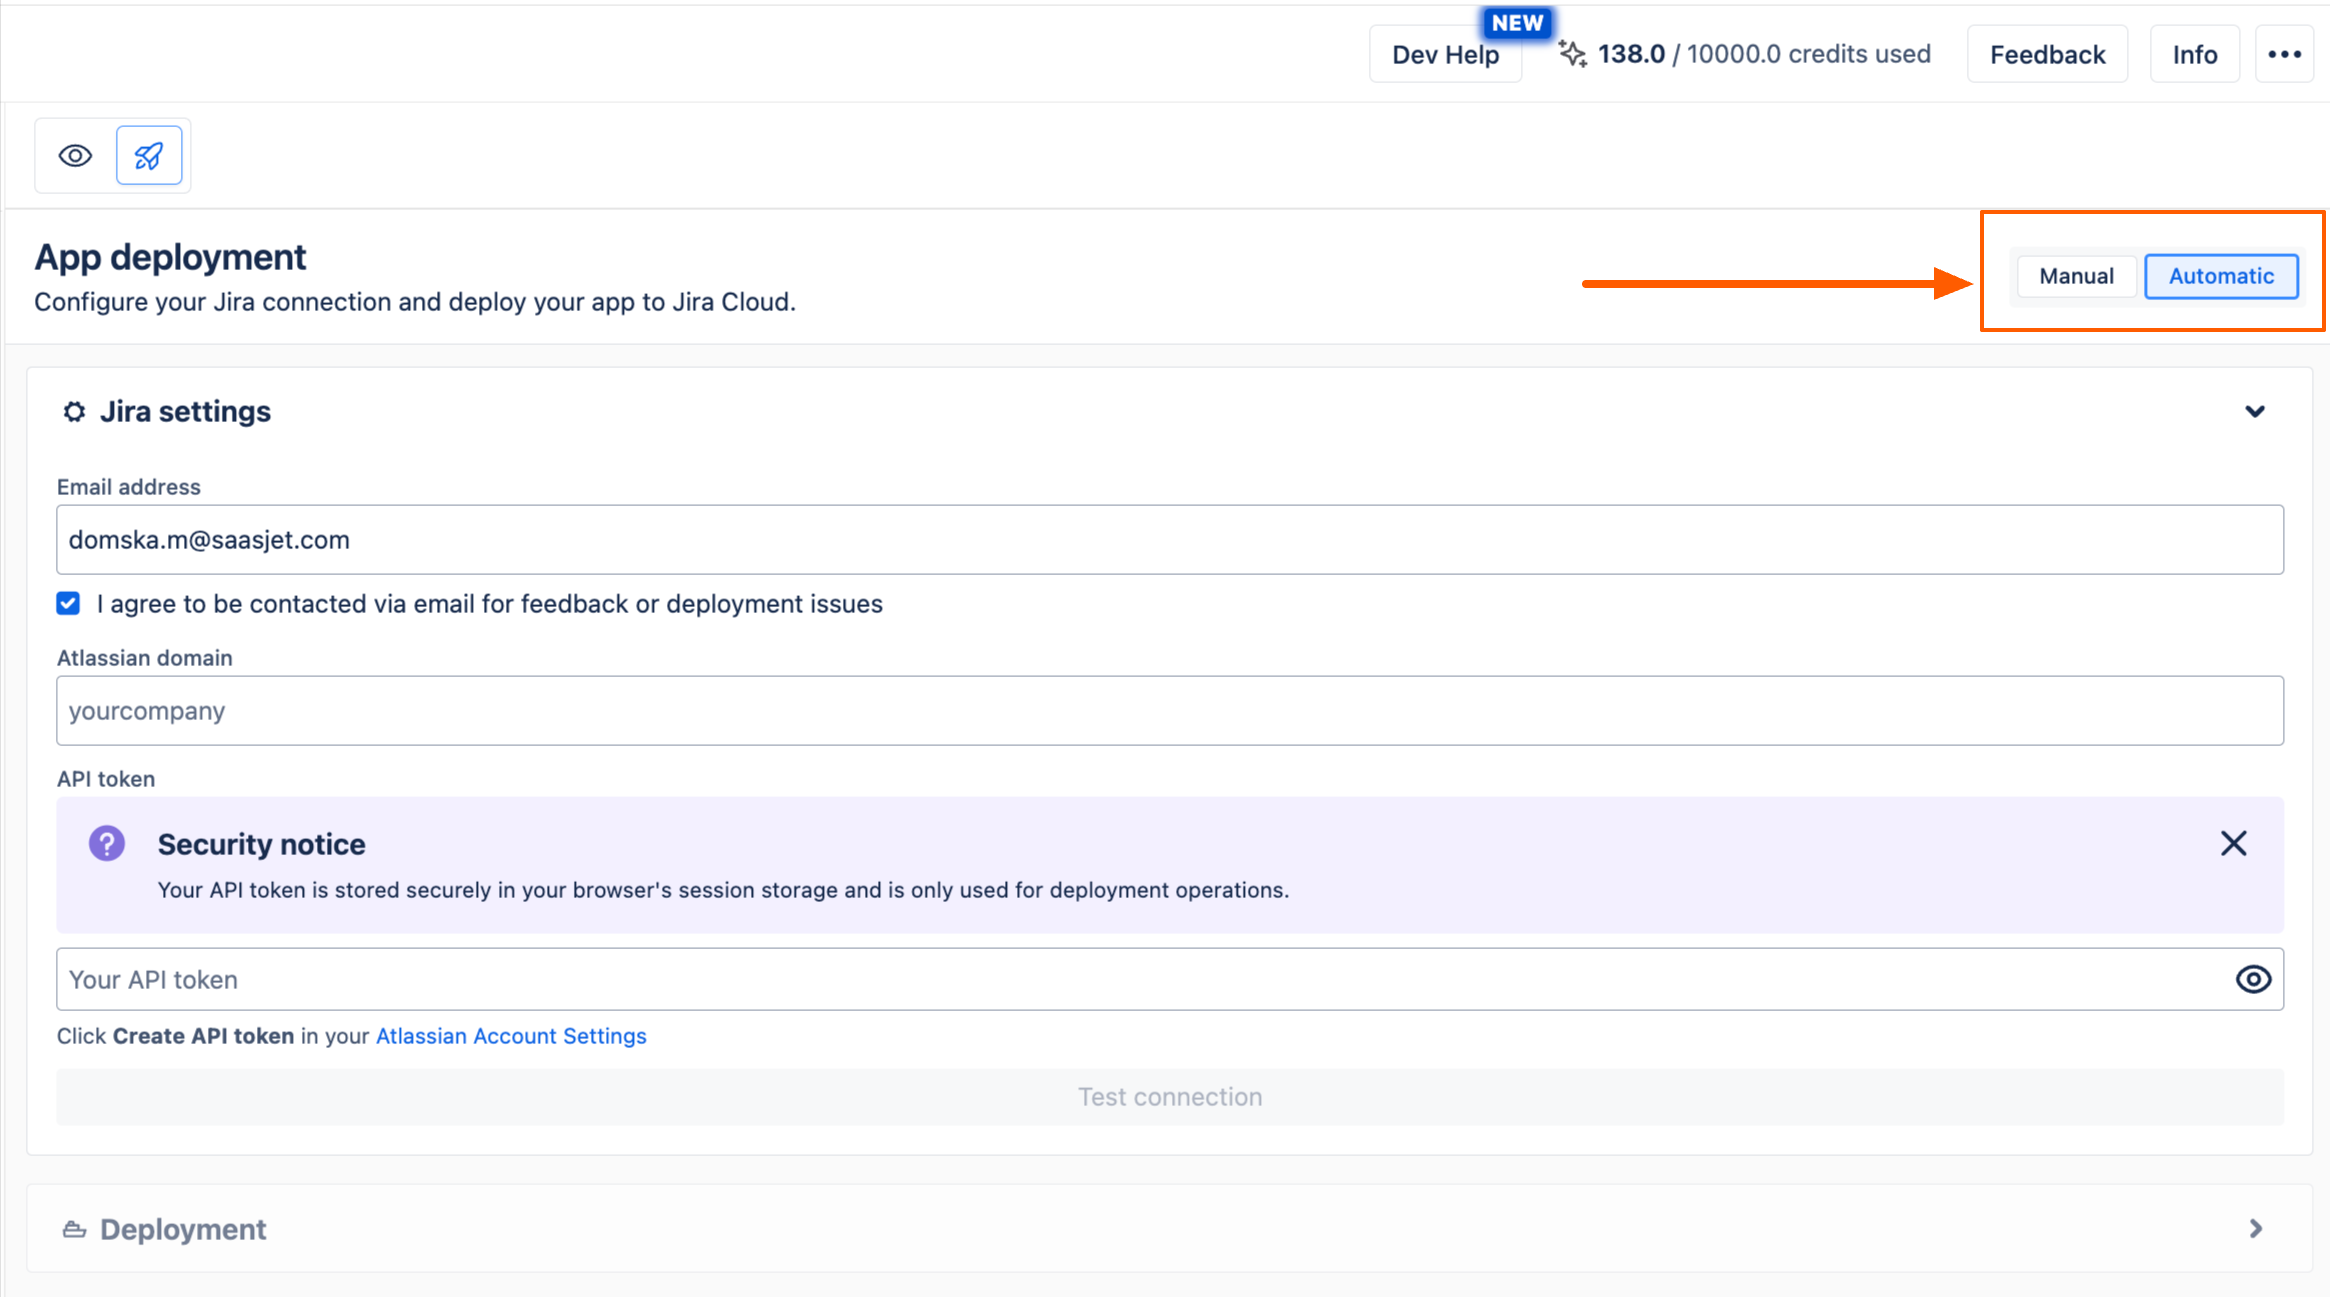Open the Atlassian Account Settings link
This screenshot has height=1297, width=2330.
[511, 1036]
